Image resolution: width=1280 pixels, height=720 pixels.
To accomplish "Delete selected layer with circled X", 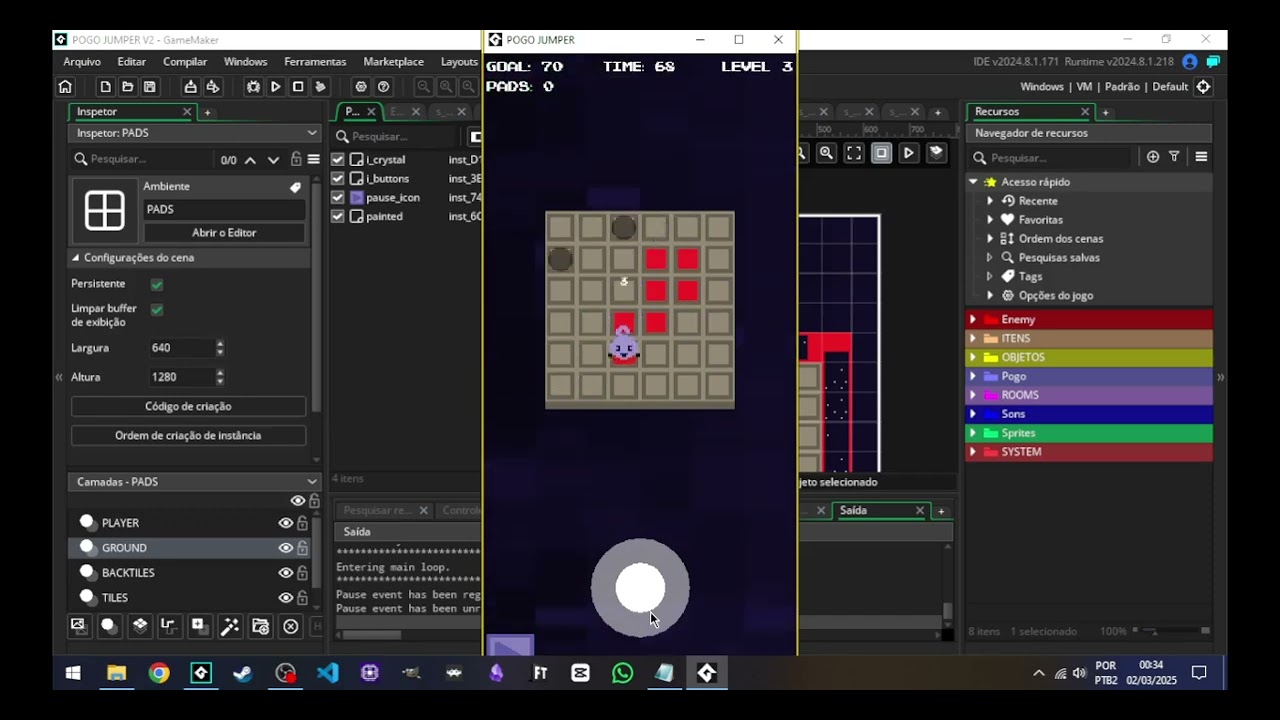I will click(x=291, y=626).
